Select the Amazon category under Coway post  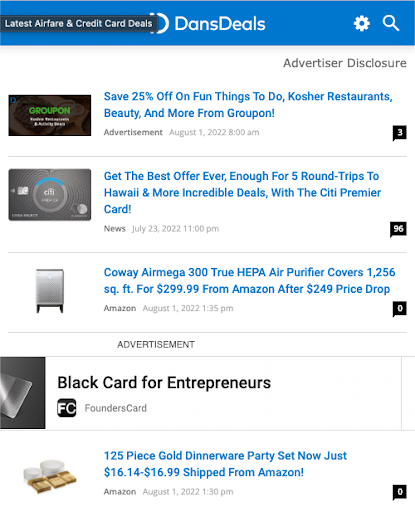(x=120, y=308)
